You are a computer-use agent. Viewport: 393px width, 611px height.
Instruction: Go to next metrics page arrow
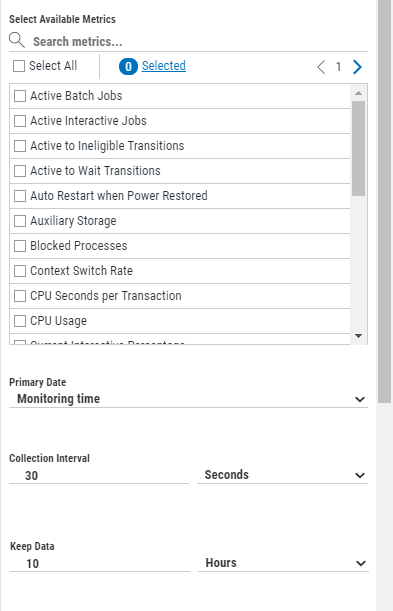[357, 67]
